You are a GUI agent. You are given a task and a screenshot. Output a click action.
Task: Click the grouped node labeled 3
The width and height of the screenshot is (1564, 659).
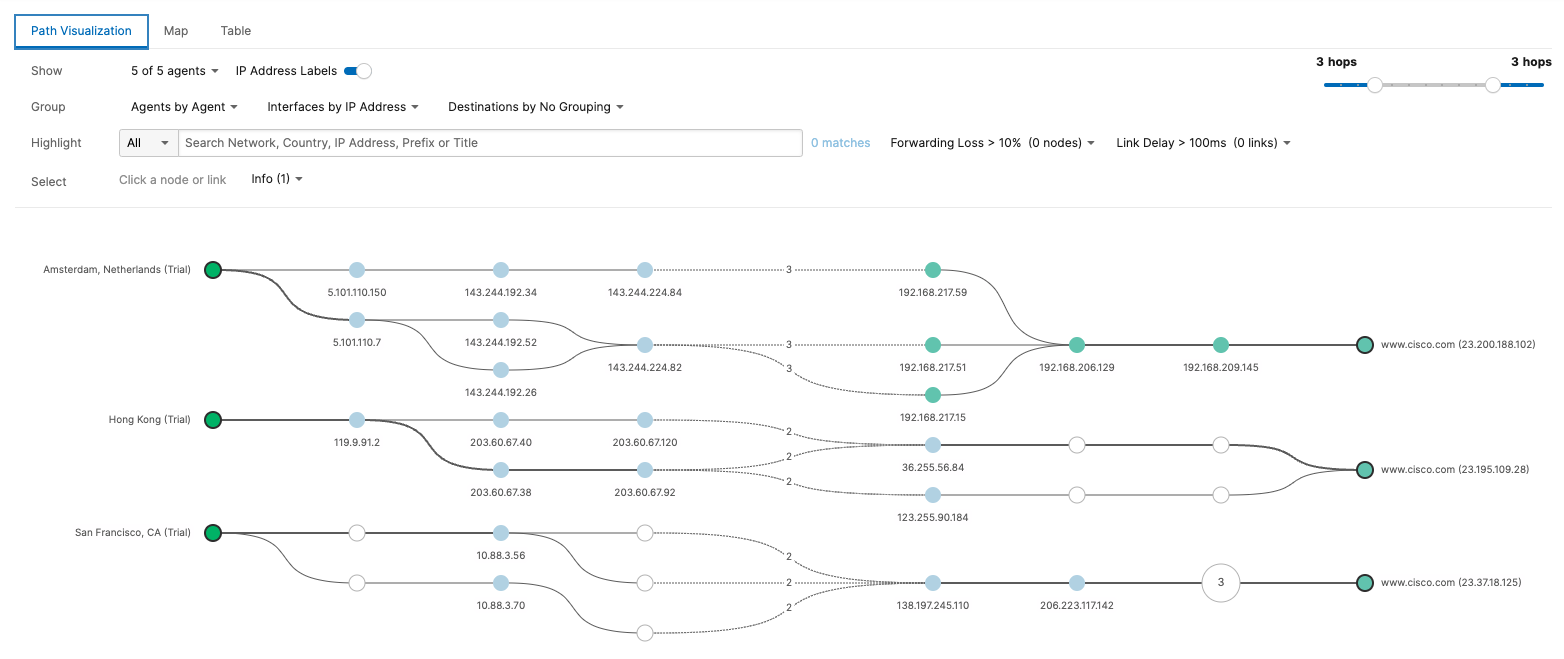1220,583
